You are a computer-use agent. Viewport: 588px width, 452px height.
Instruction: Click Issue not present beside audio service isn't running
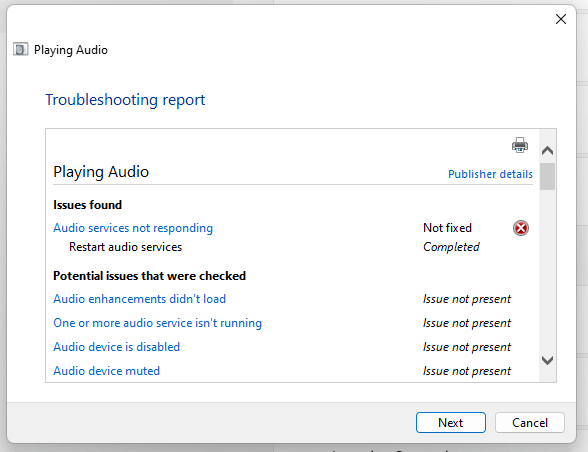click(467, 323)
